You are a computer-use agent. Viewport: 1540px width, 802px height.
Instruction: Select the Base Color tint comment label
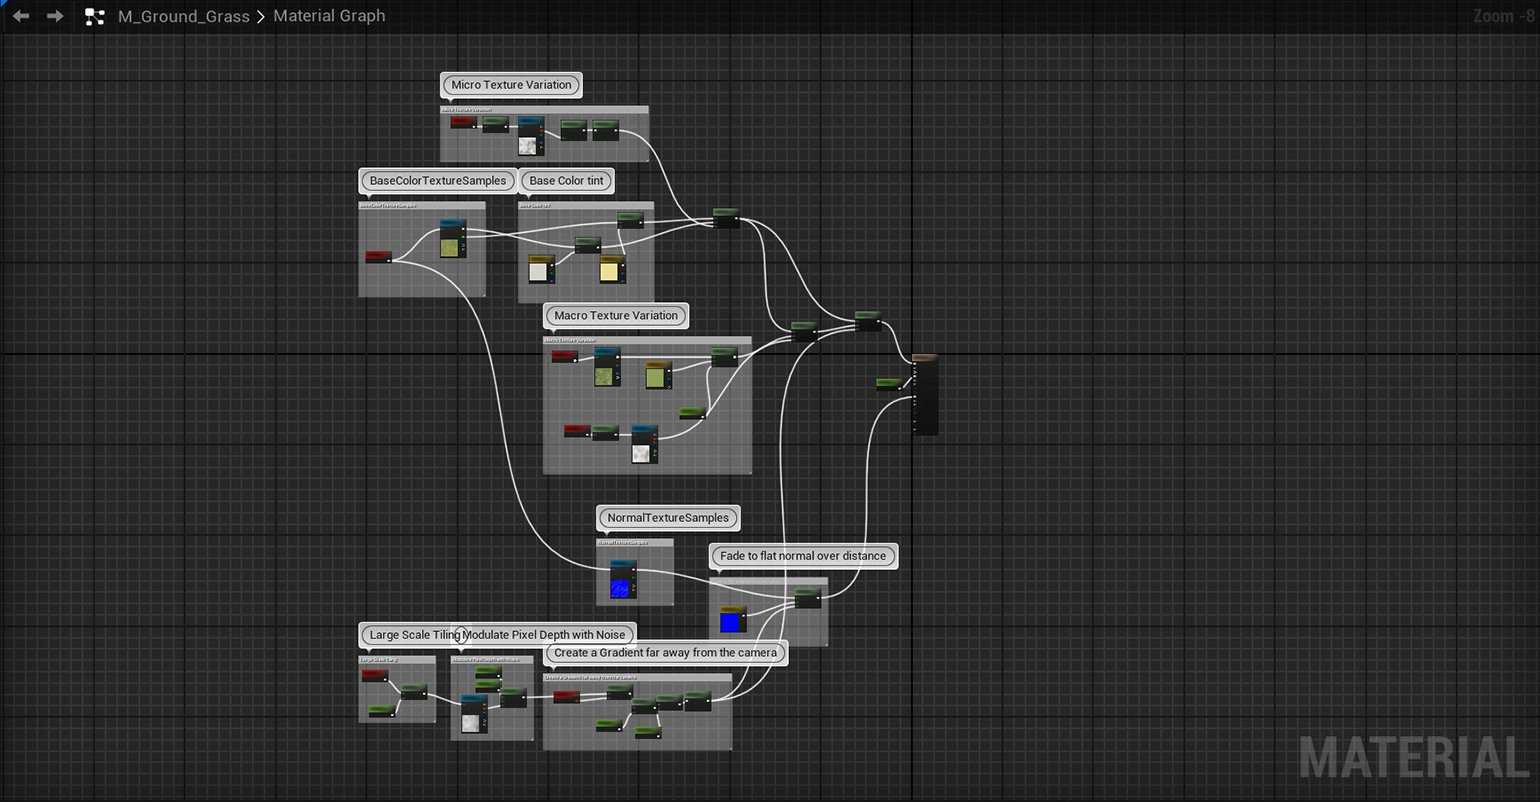point(567,181)
